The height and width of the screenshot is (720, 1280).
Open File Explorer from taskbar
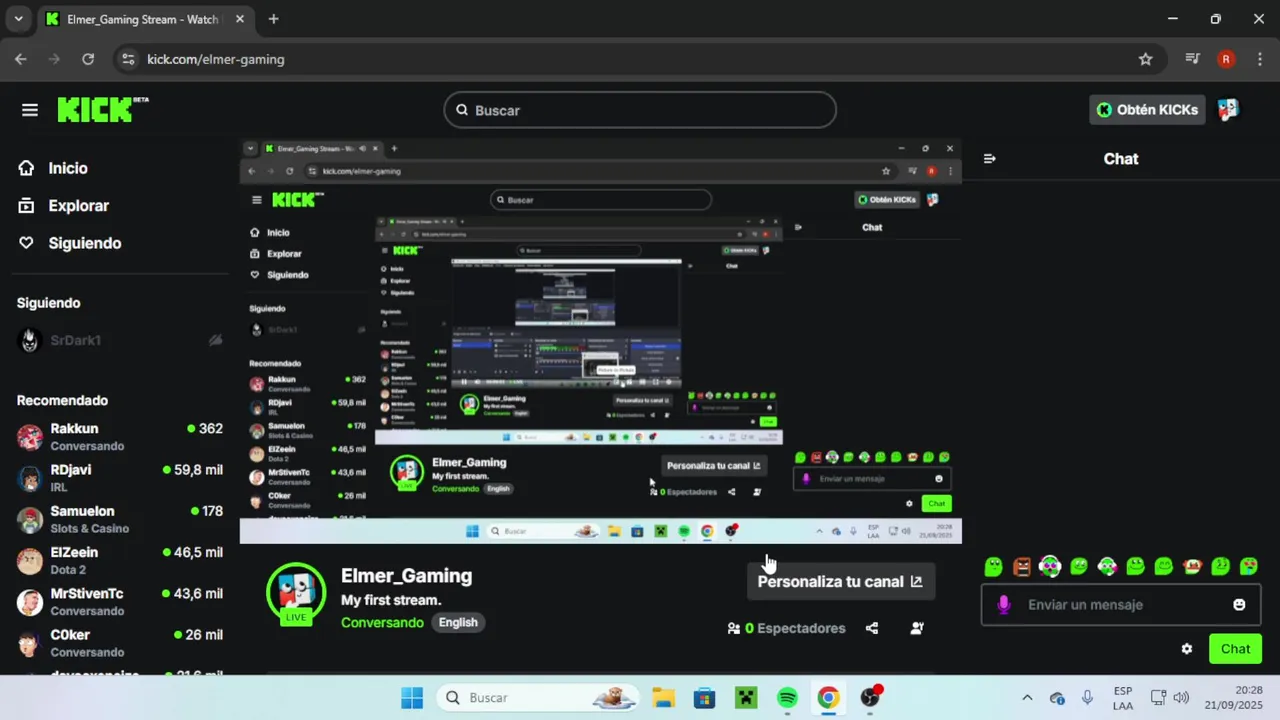click(663, 698)
